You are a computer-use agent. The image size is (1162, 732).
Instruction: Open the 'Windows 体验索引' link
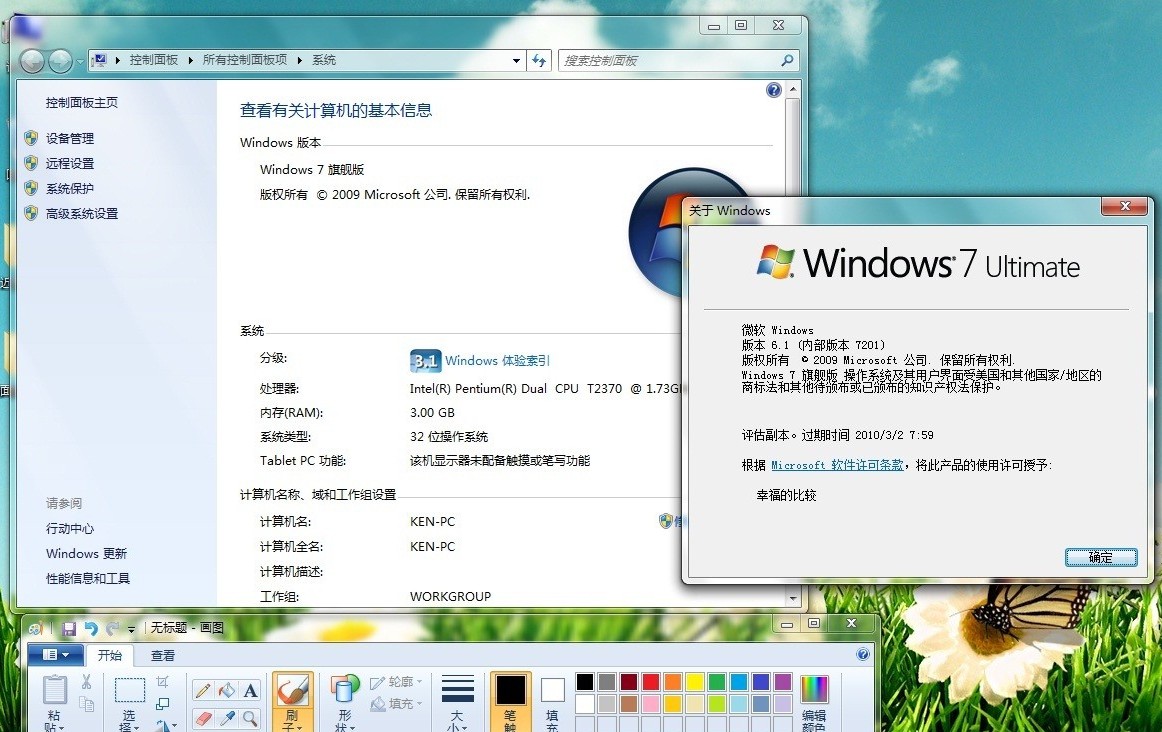click(497, 361)
